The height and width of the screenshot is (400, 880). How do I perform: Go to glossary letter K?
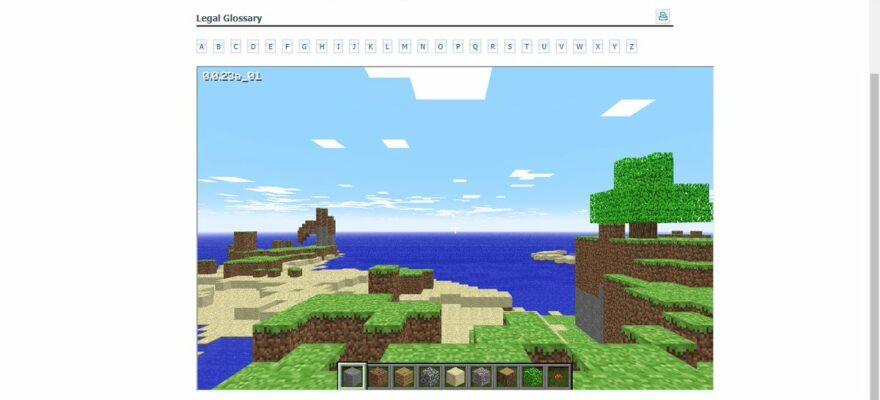[370, 47]
